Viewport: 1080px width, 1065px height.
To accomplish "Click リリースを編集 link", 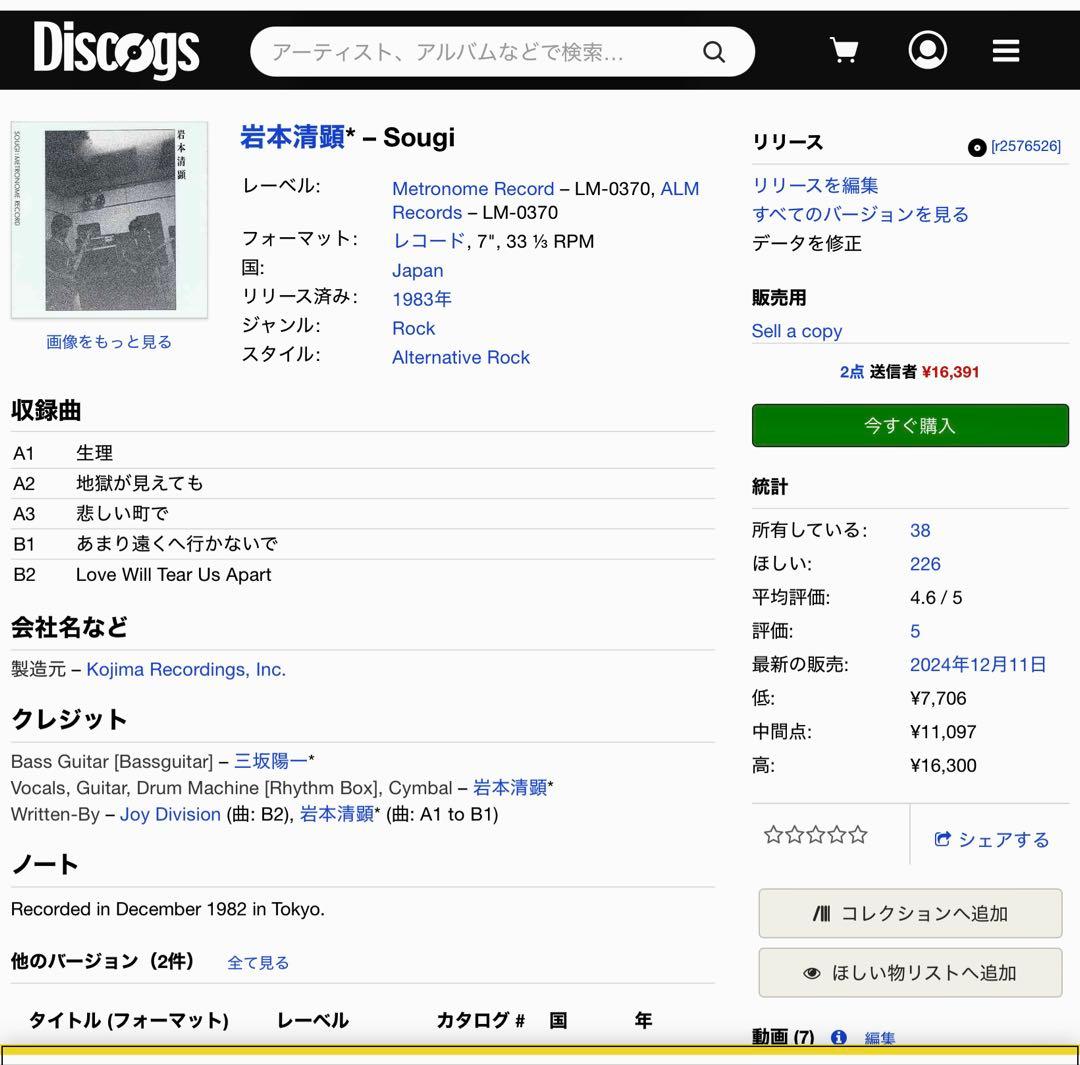I will pos(815,185).
